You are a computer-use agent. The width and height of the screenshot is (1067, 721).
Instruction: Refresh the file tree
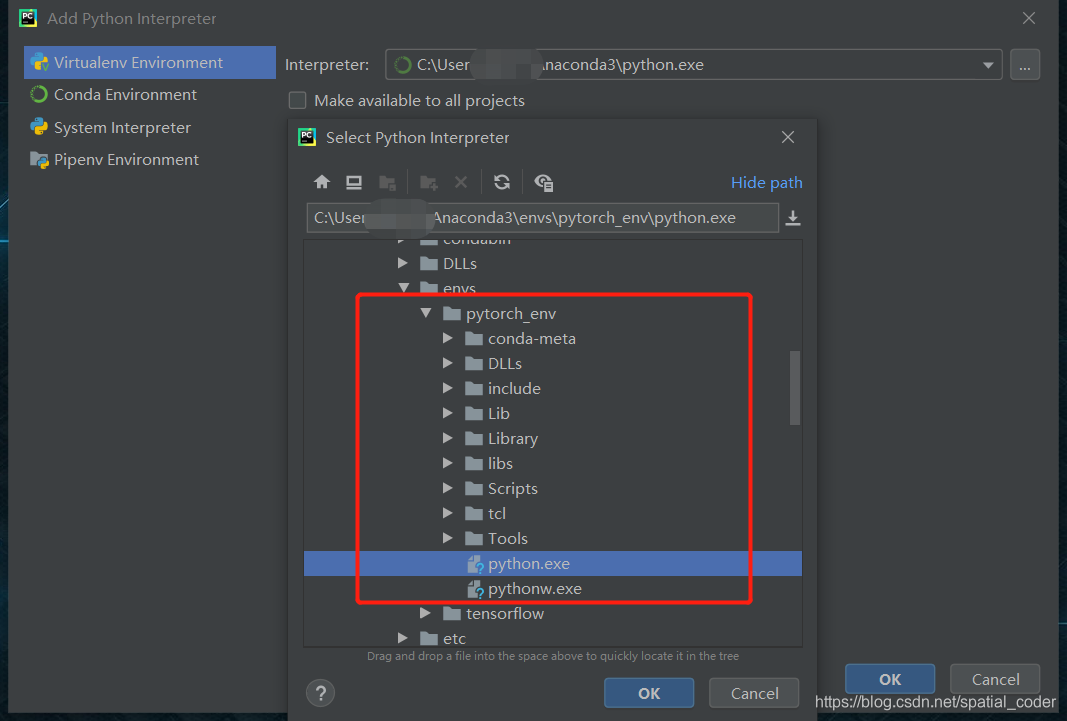[502, 182]
